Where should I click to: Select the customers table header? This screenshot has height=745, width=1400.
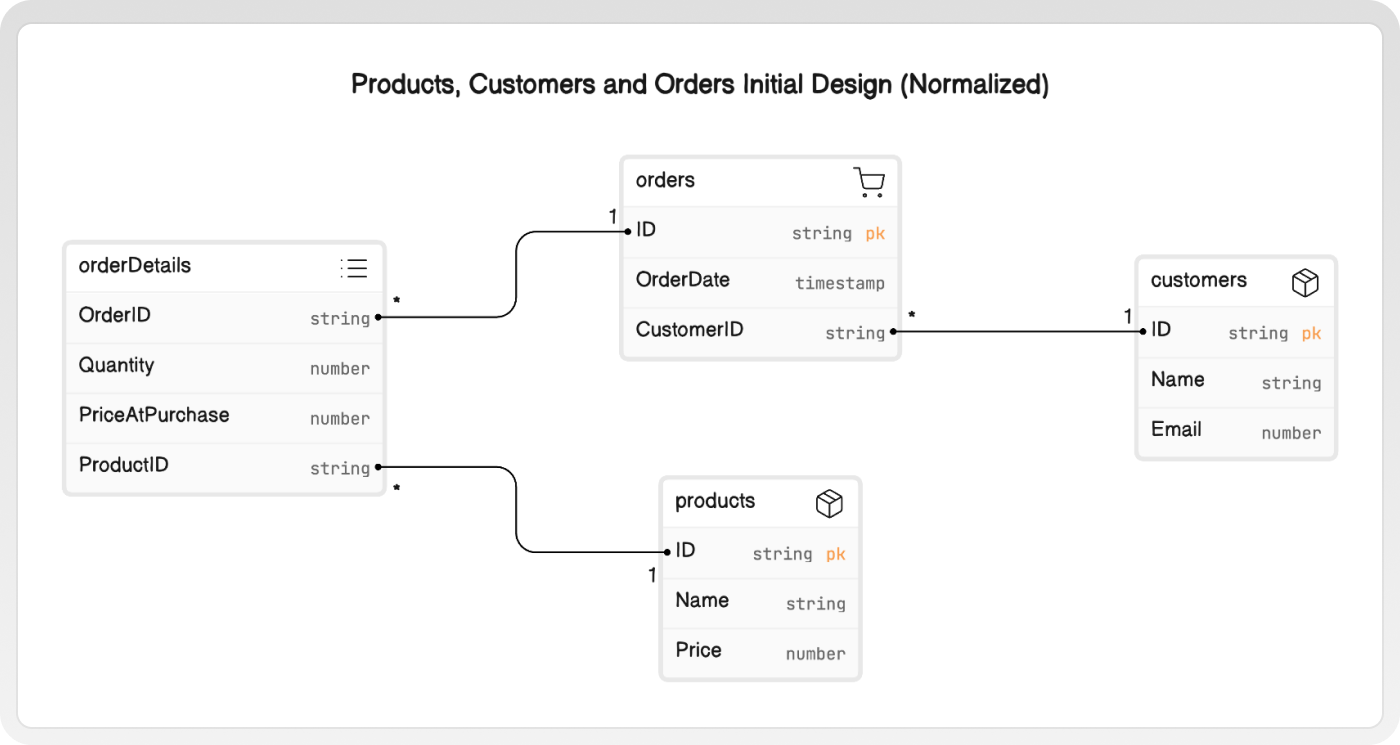coord(1197,280)
